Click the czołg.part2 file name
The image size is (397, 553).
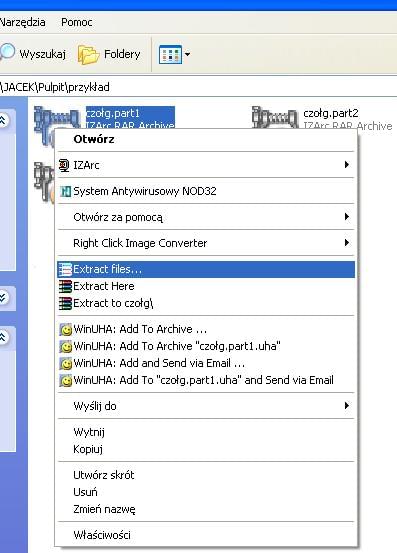click(331, 113)
